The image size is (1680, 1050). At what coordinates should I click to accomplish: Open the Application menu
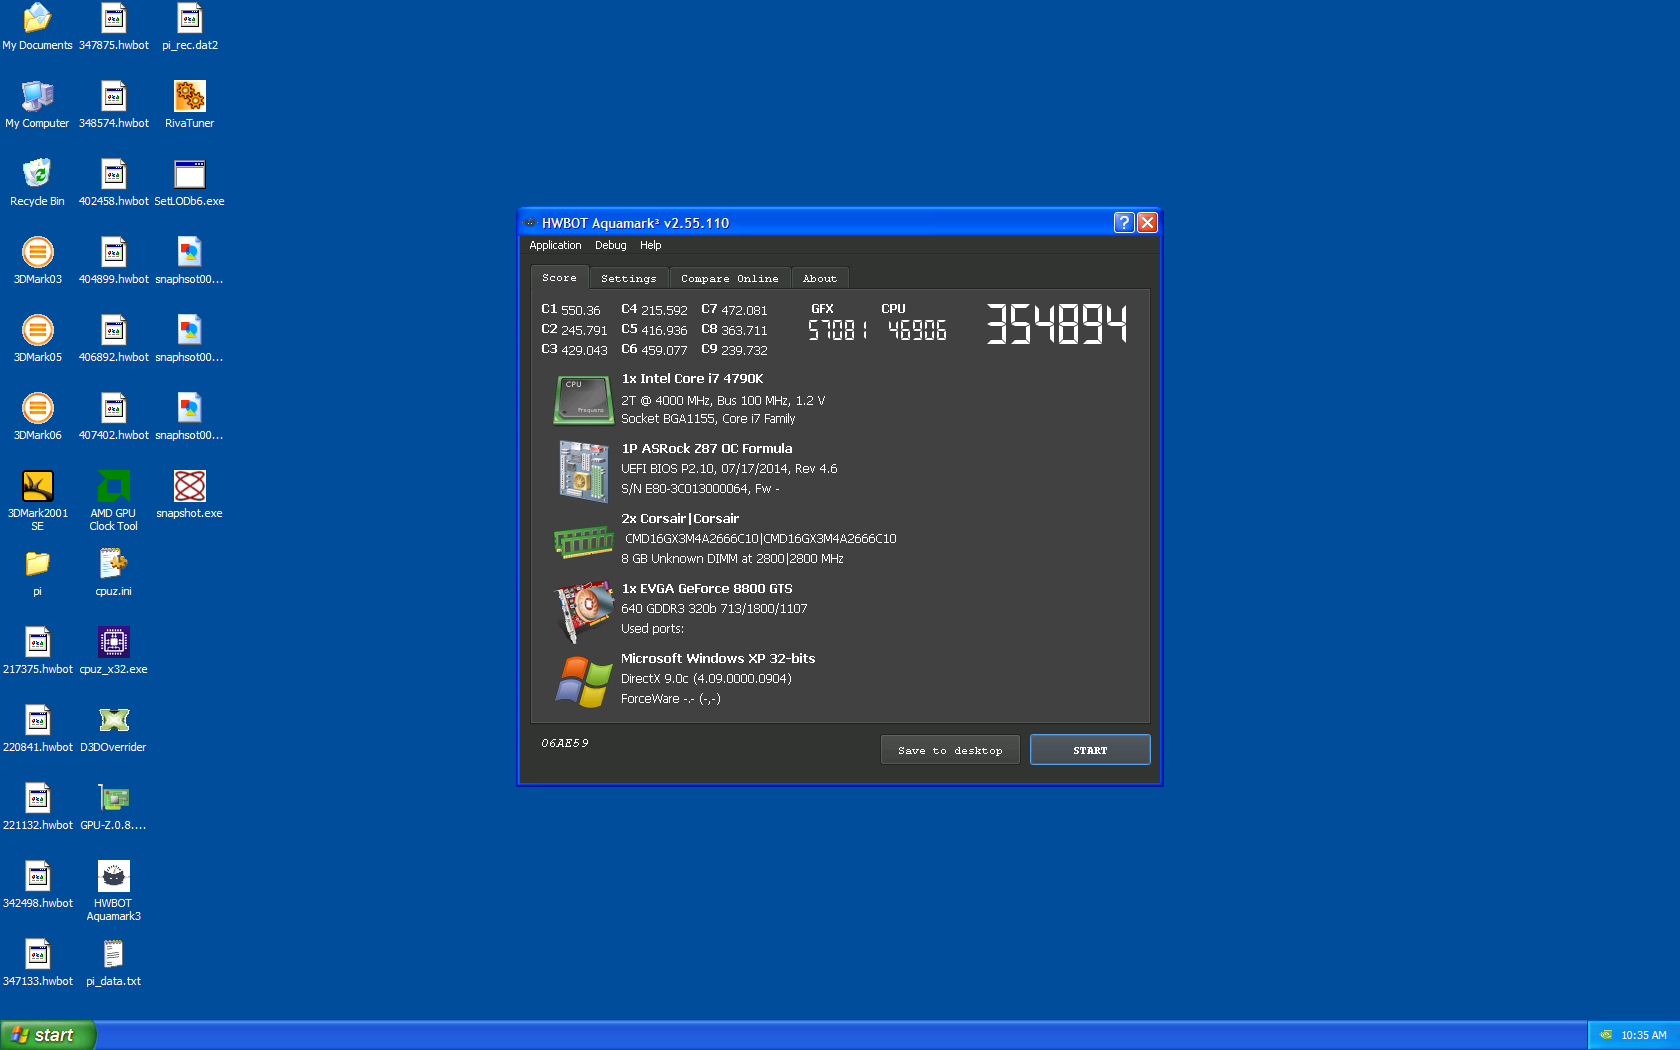point(555,245)
